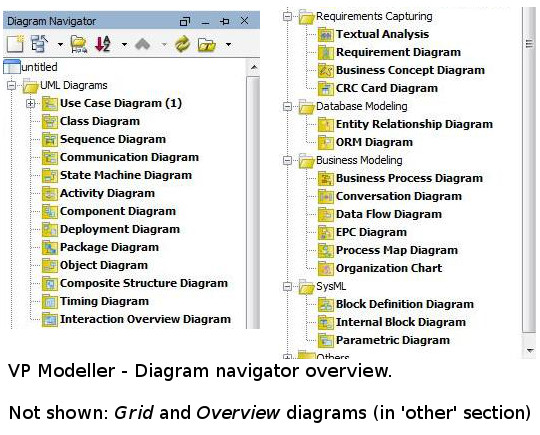Select the Conversation Diagram label
The width and height of the screenshot is (540, 435).
[x=399, y=196]
